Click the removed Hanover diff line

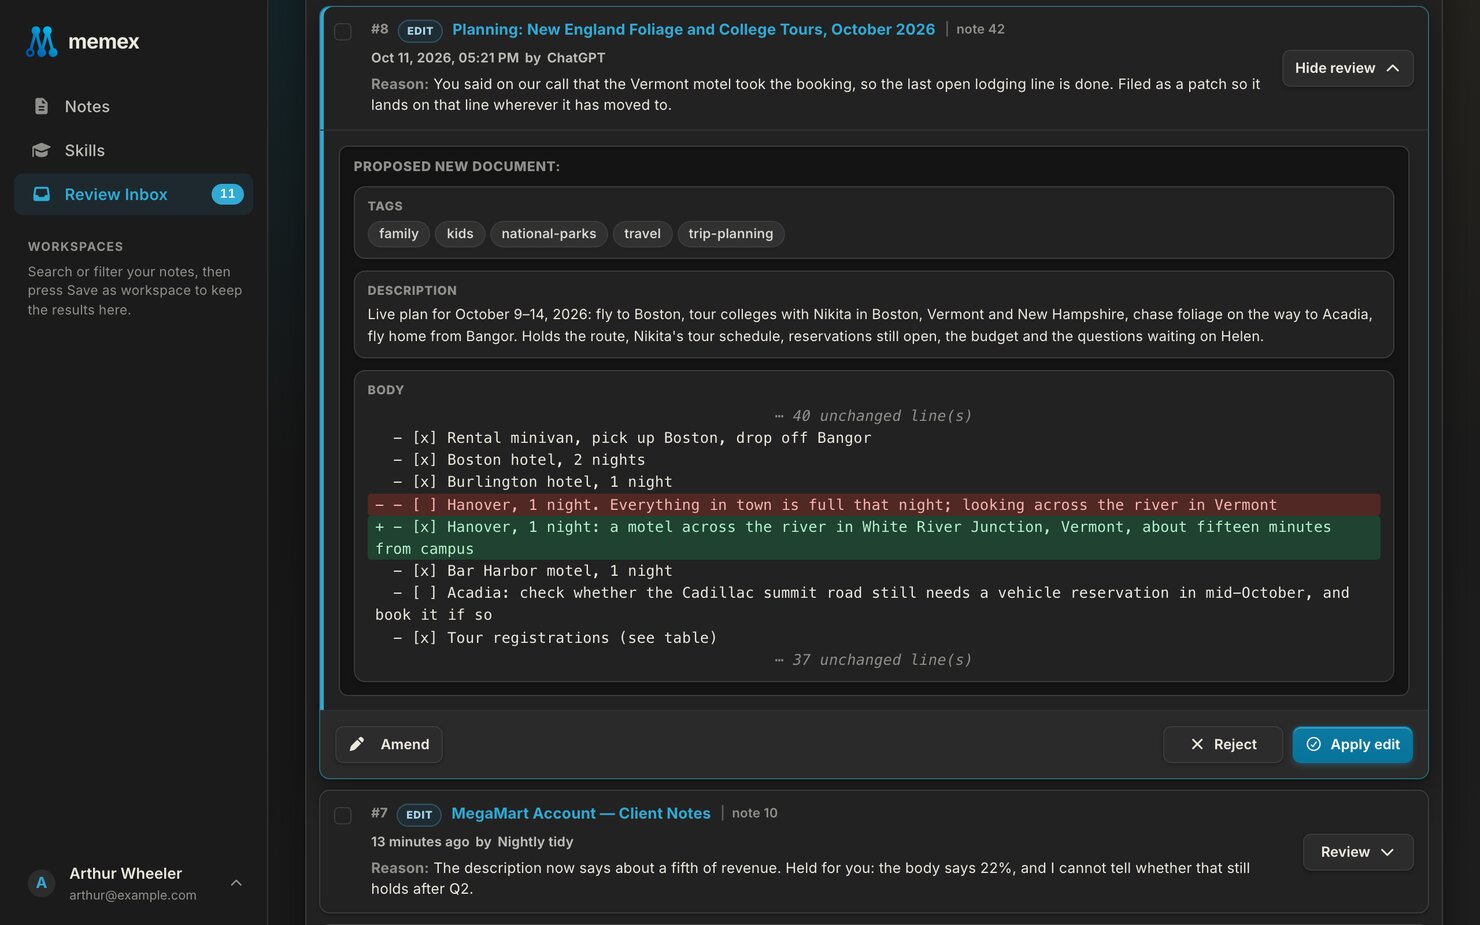(874, 505)
